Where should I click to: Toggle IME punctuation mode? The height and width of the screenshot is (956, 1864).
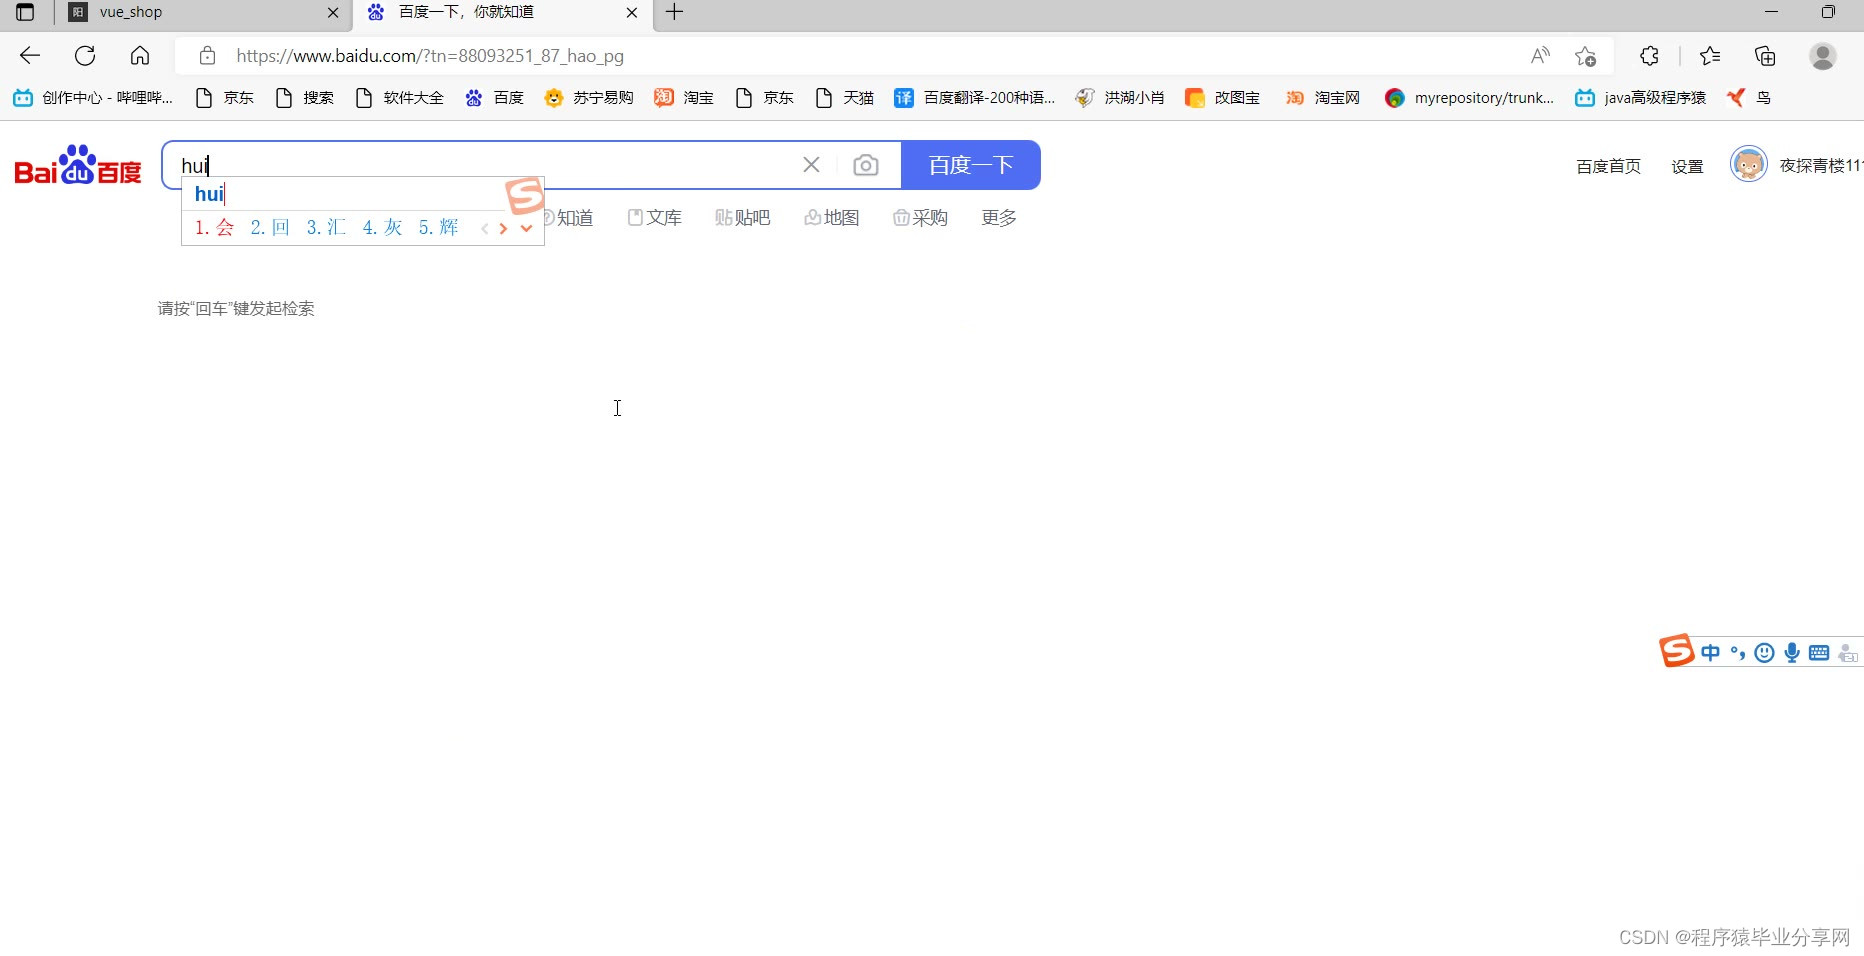click(1738, 653)
